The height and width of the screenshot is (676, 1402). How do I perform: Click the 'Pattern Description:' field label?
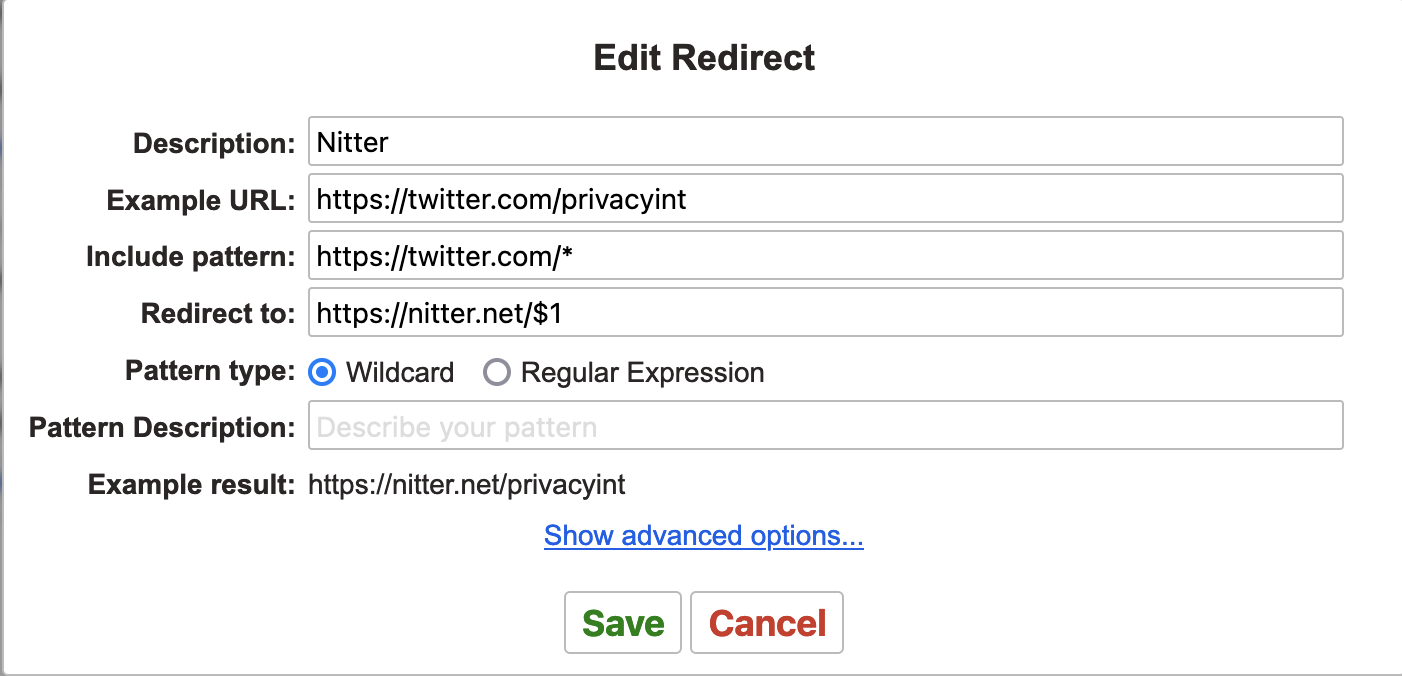162,428
